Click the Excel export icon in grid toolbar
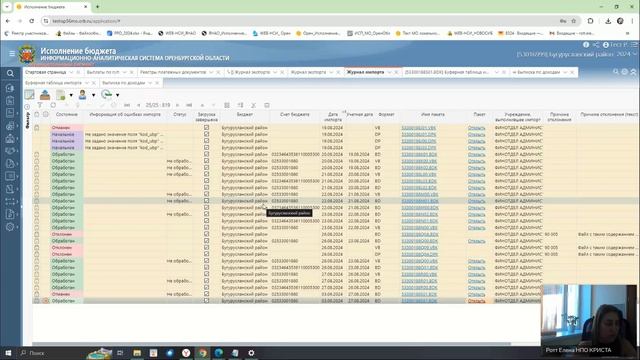This screenshot has width=640, height=360. click(x=253, y=105)
